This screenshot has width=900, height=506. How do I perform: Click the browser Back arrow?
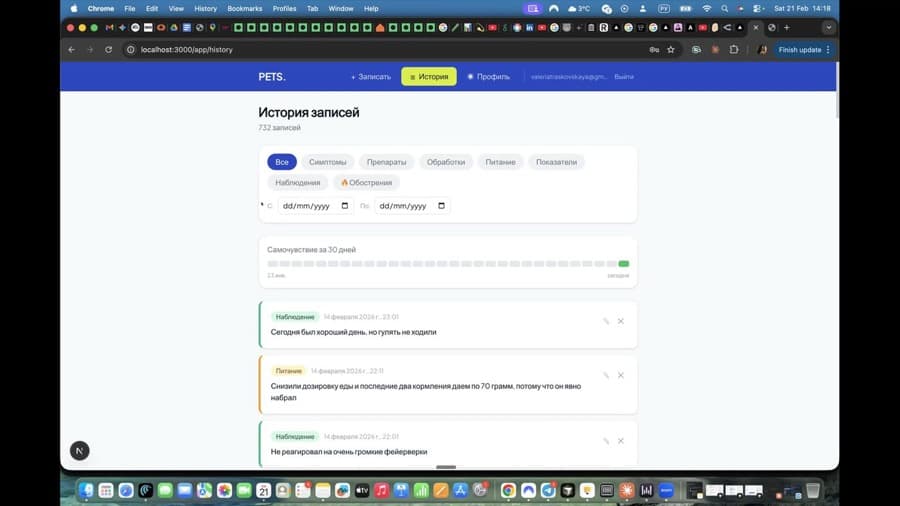click(72, 50)
